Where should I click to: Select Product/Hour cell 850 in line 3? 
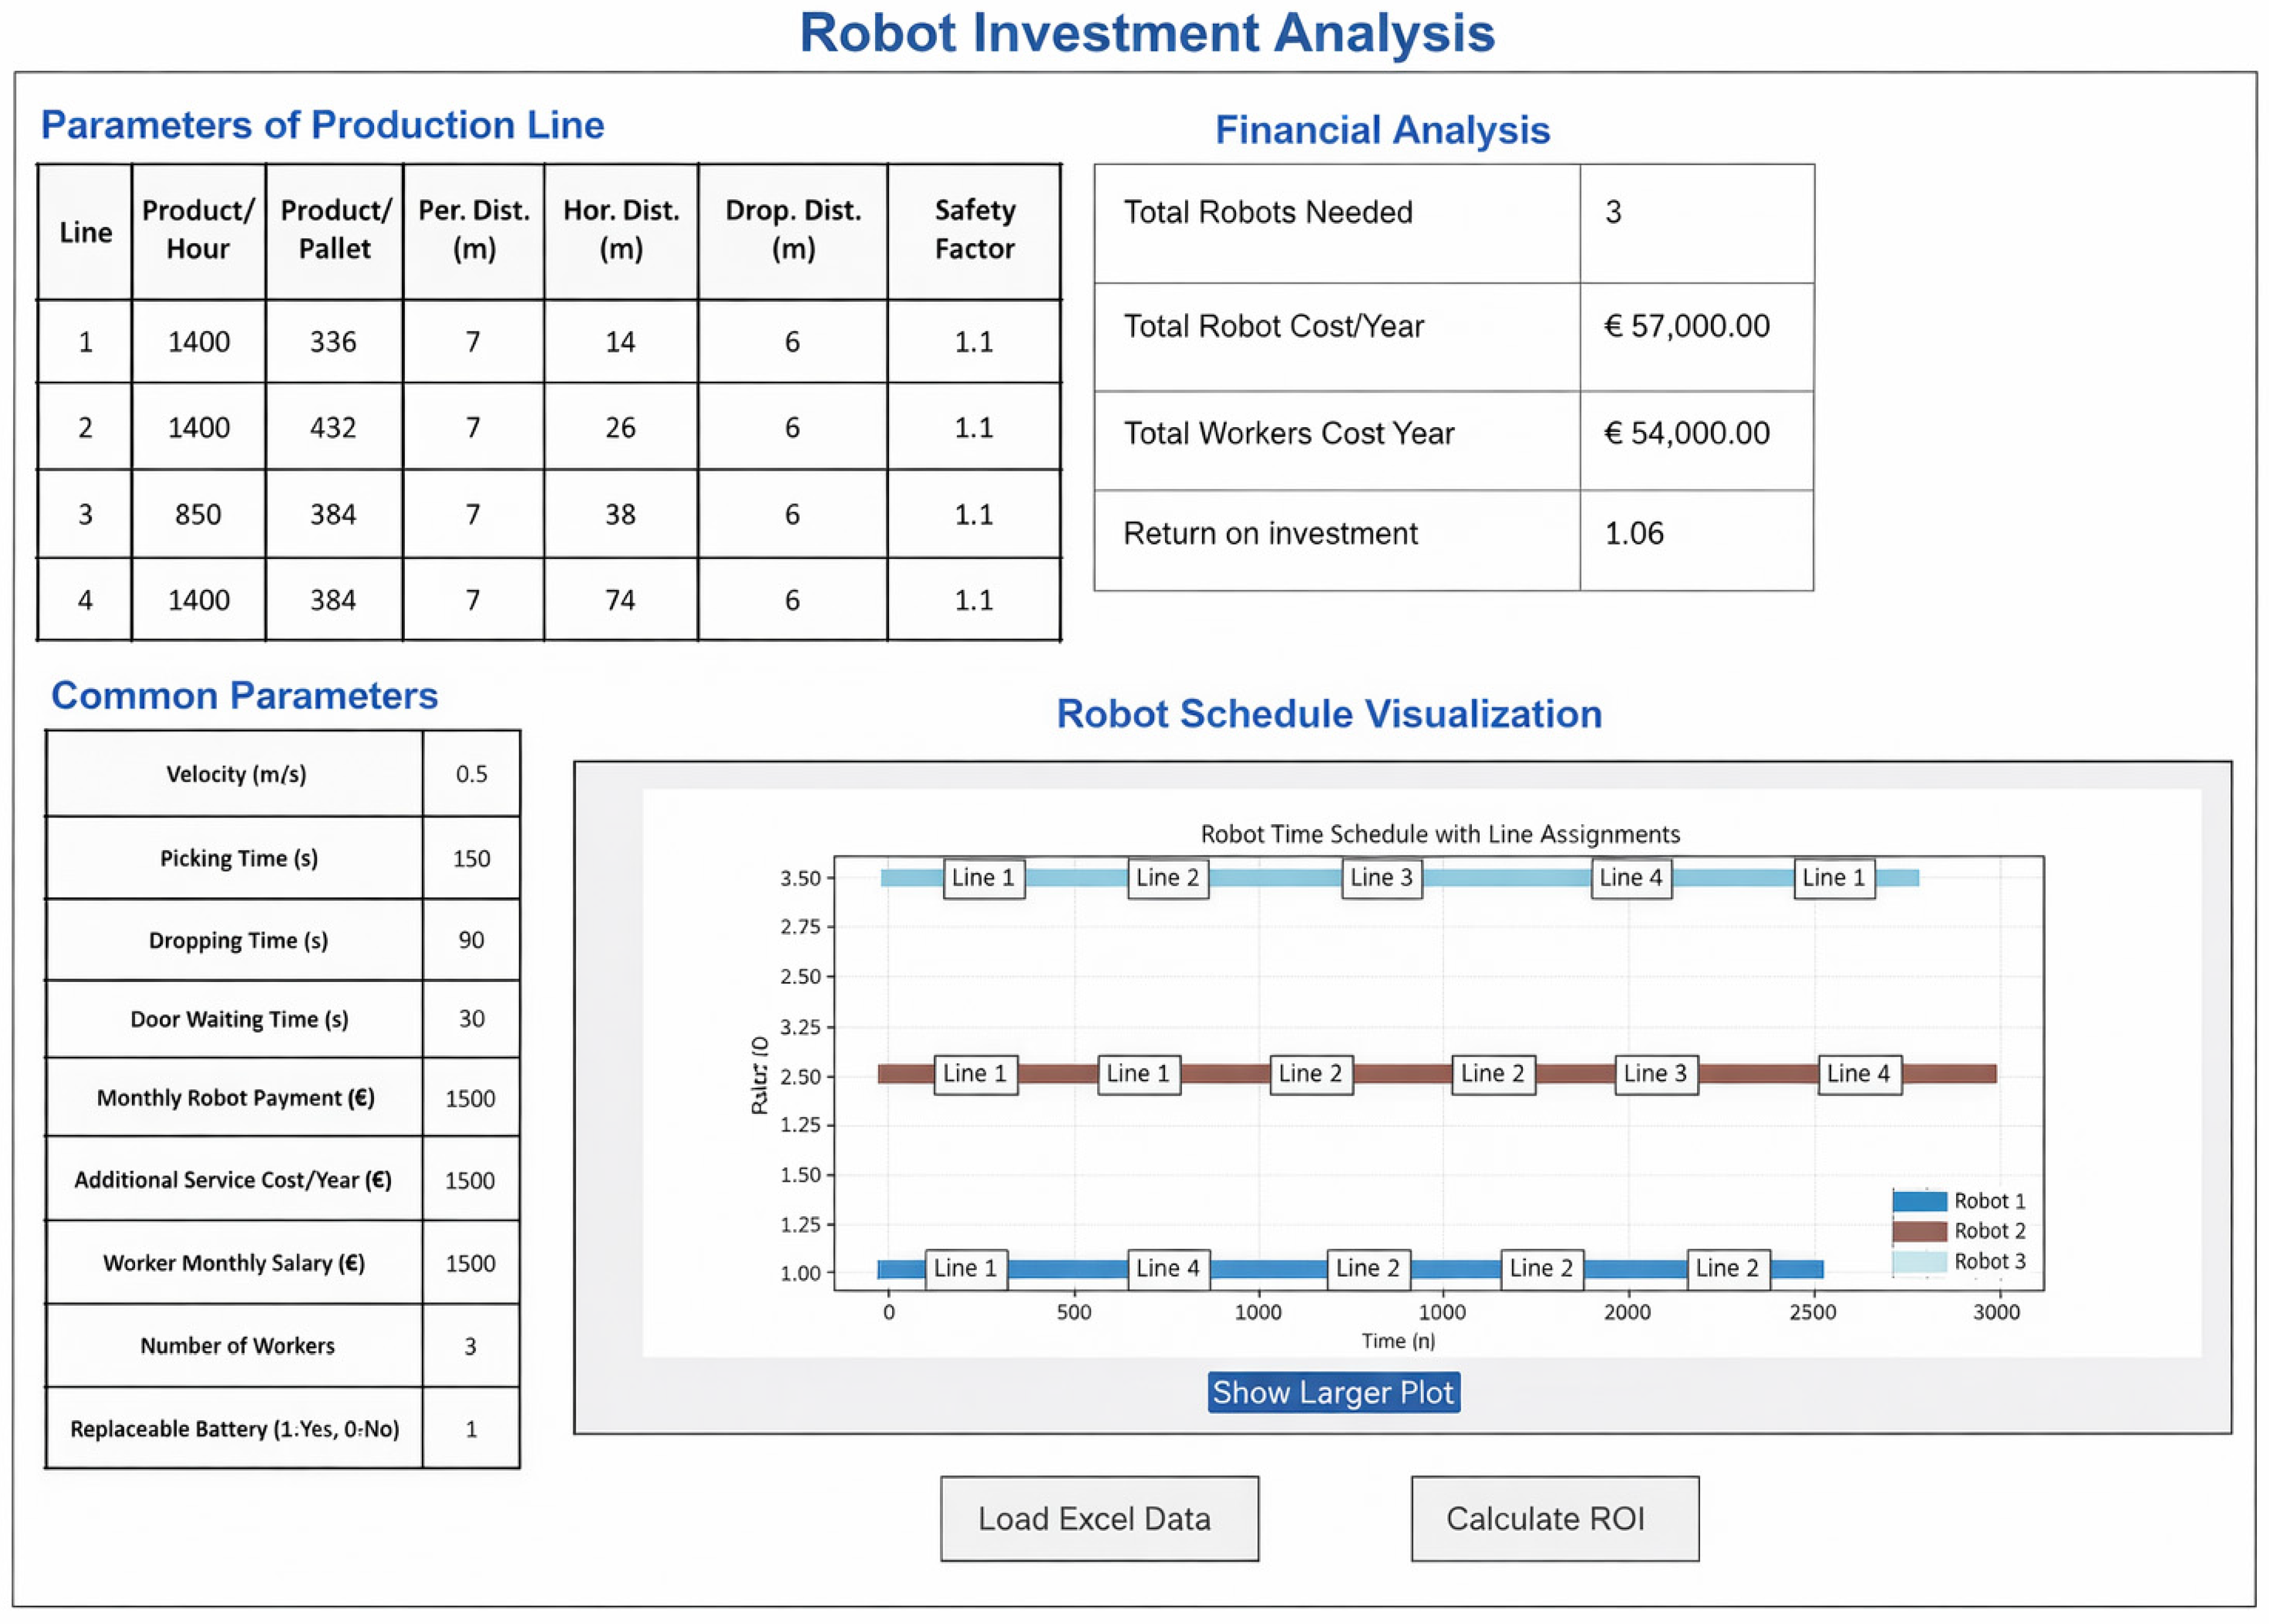tap(198, 514)
